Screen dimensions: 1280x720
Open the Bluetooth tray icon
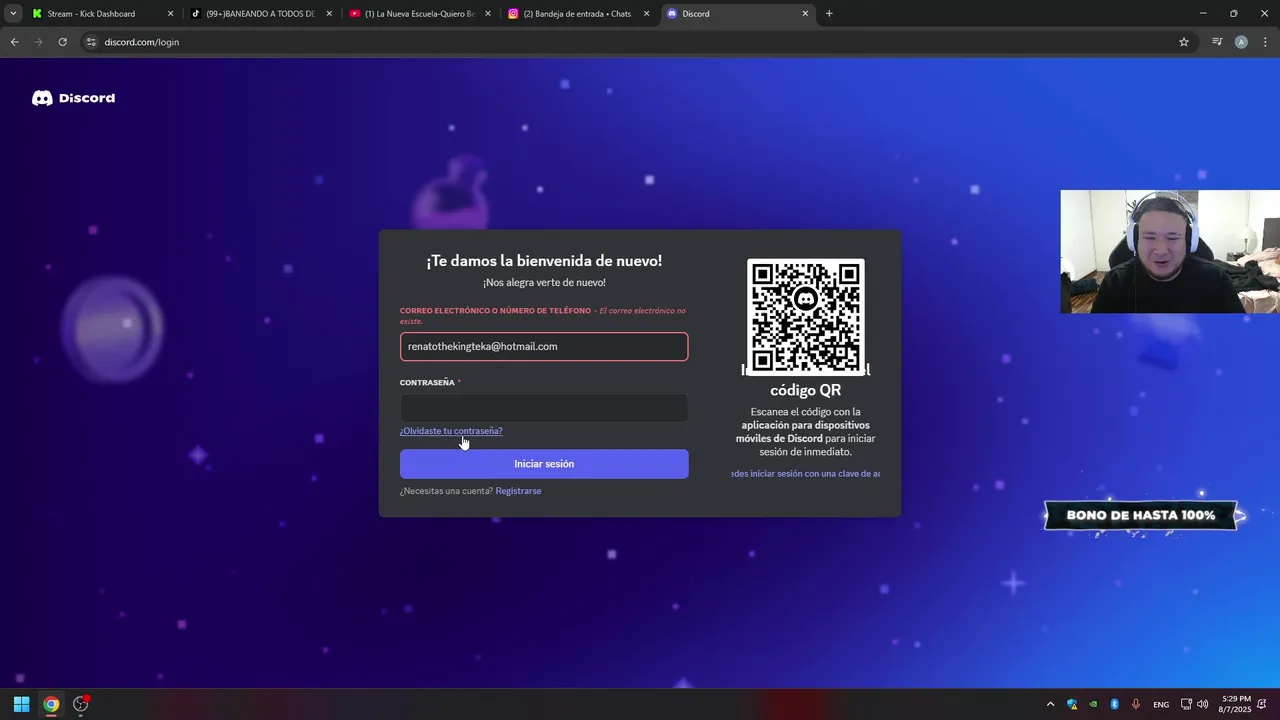(1114, 704)
